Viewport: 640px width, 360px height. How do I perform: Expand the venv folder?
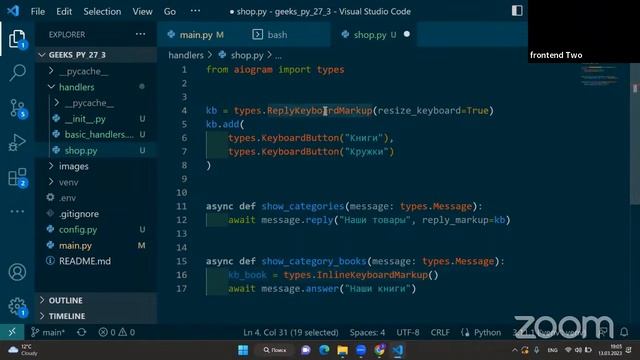pos(68,182)
